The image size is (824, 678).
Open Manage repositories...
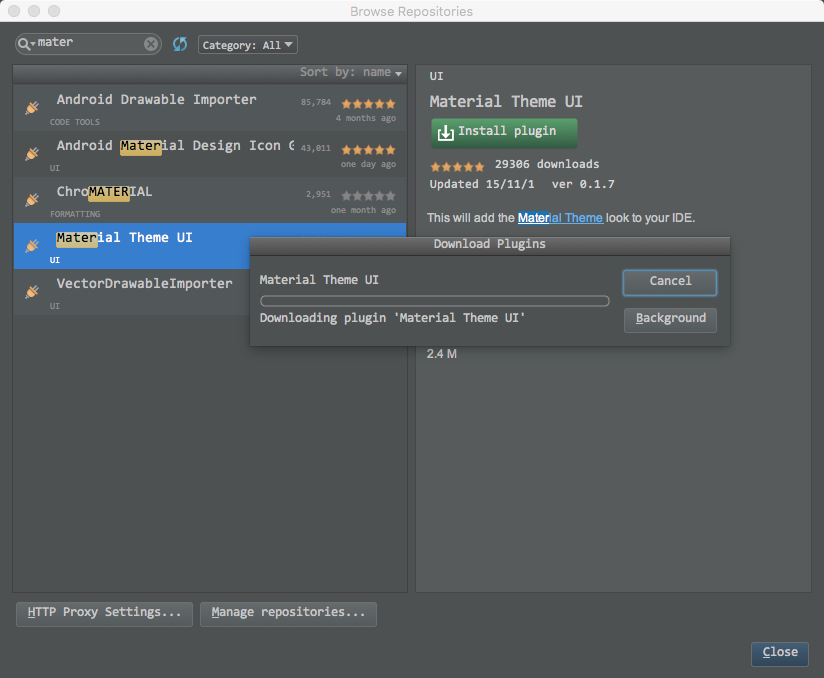click(x=288, y=613)
